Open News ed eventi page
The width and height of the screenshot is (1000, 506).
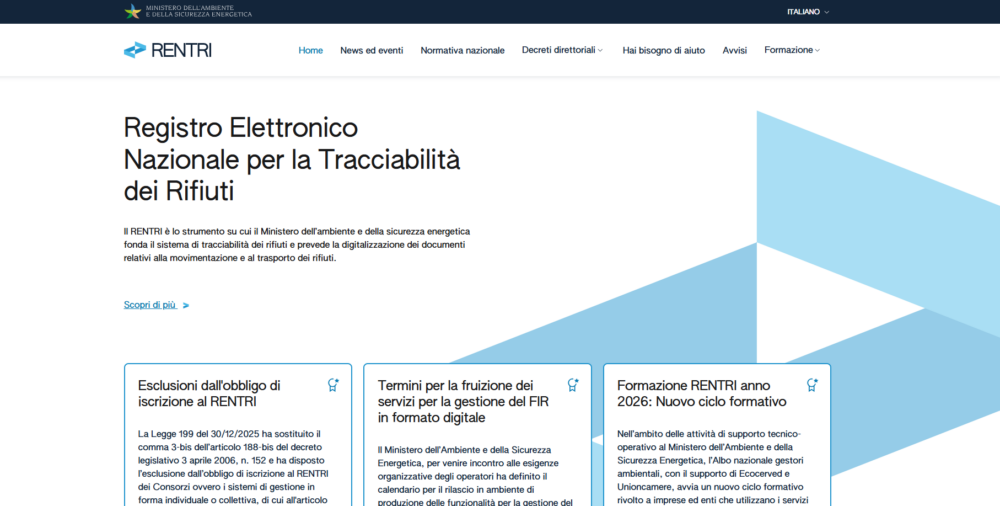tap(371, 50)
